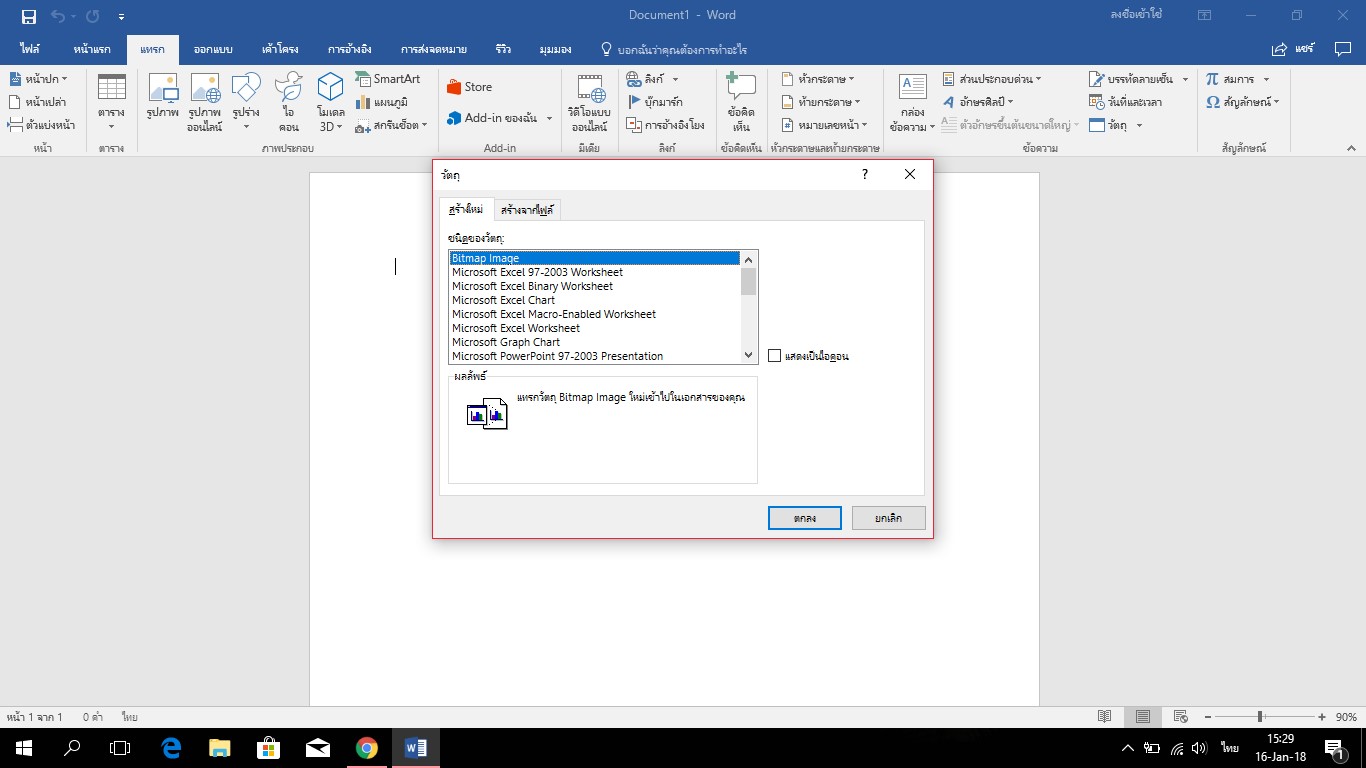Select Bitmap Image in object list

click(595, 258)
